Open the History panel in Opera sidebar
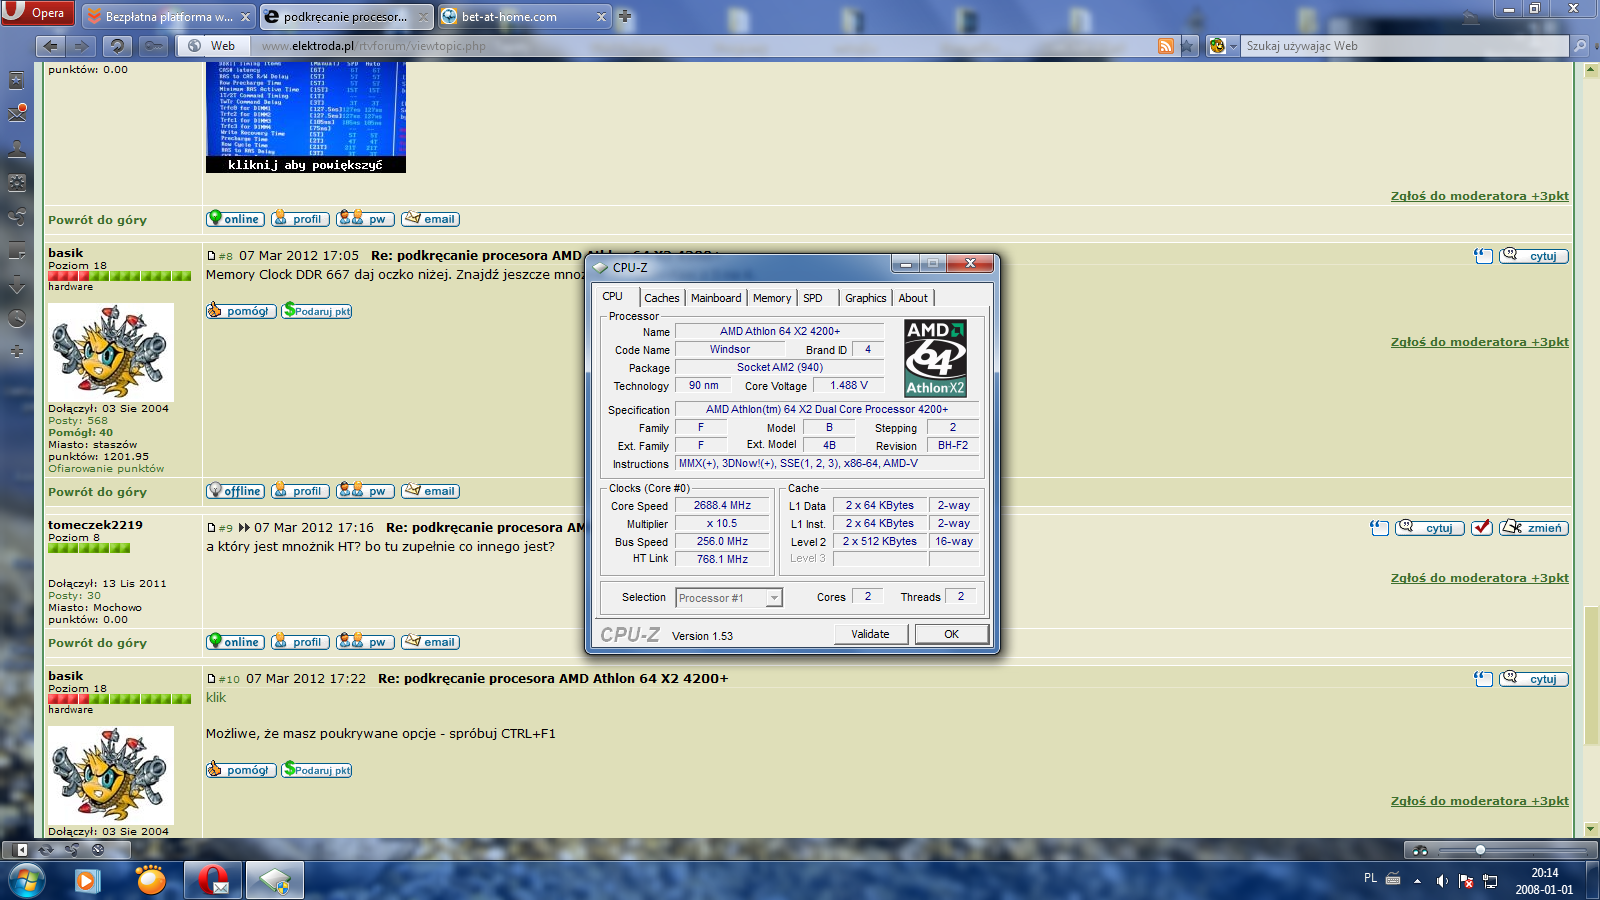Screen dimensions: 1600x900 (17, 319)
